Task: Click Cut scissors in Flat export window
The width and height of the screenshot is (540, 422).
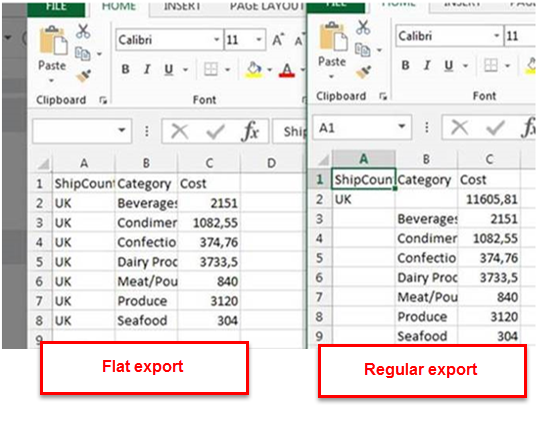Action: (x=83, y=31)
